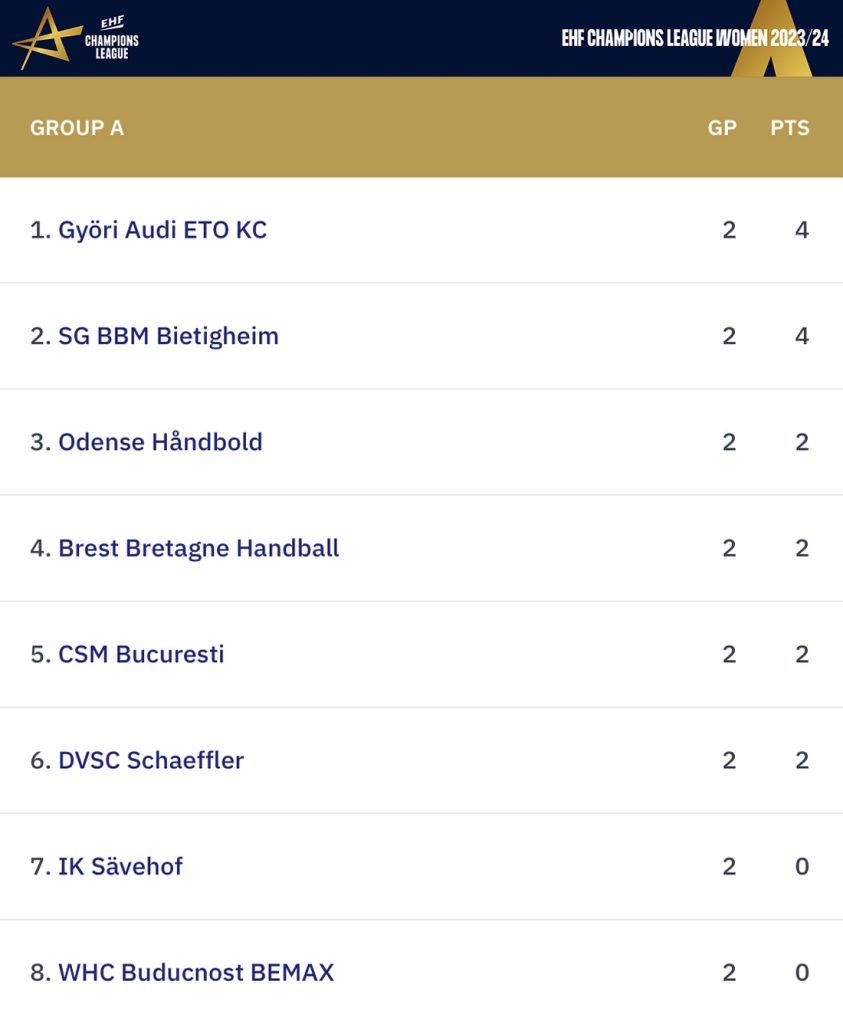Click IK Sävehof points value zero
Screen dimensions: 843x1024
tap(802, 867)
